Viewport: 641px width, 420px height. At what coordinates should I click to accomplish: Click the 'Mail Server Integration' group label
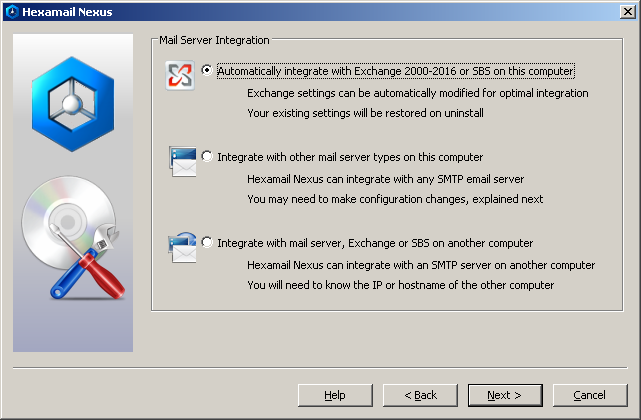click(214, 40)
